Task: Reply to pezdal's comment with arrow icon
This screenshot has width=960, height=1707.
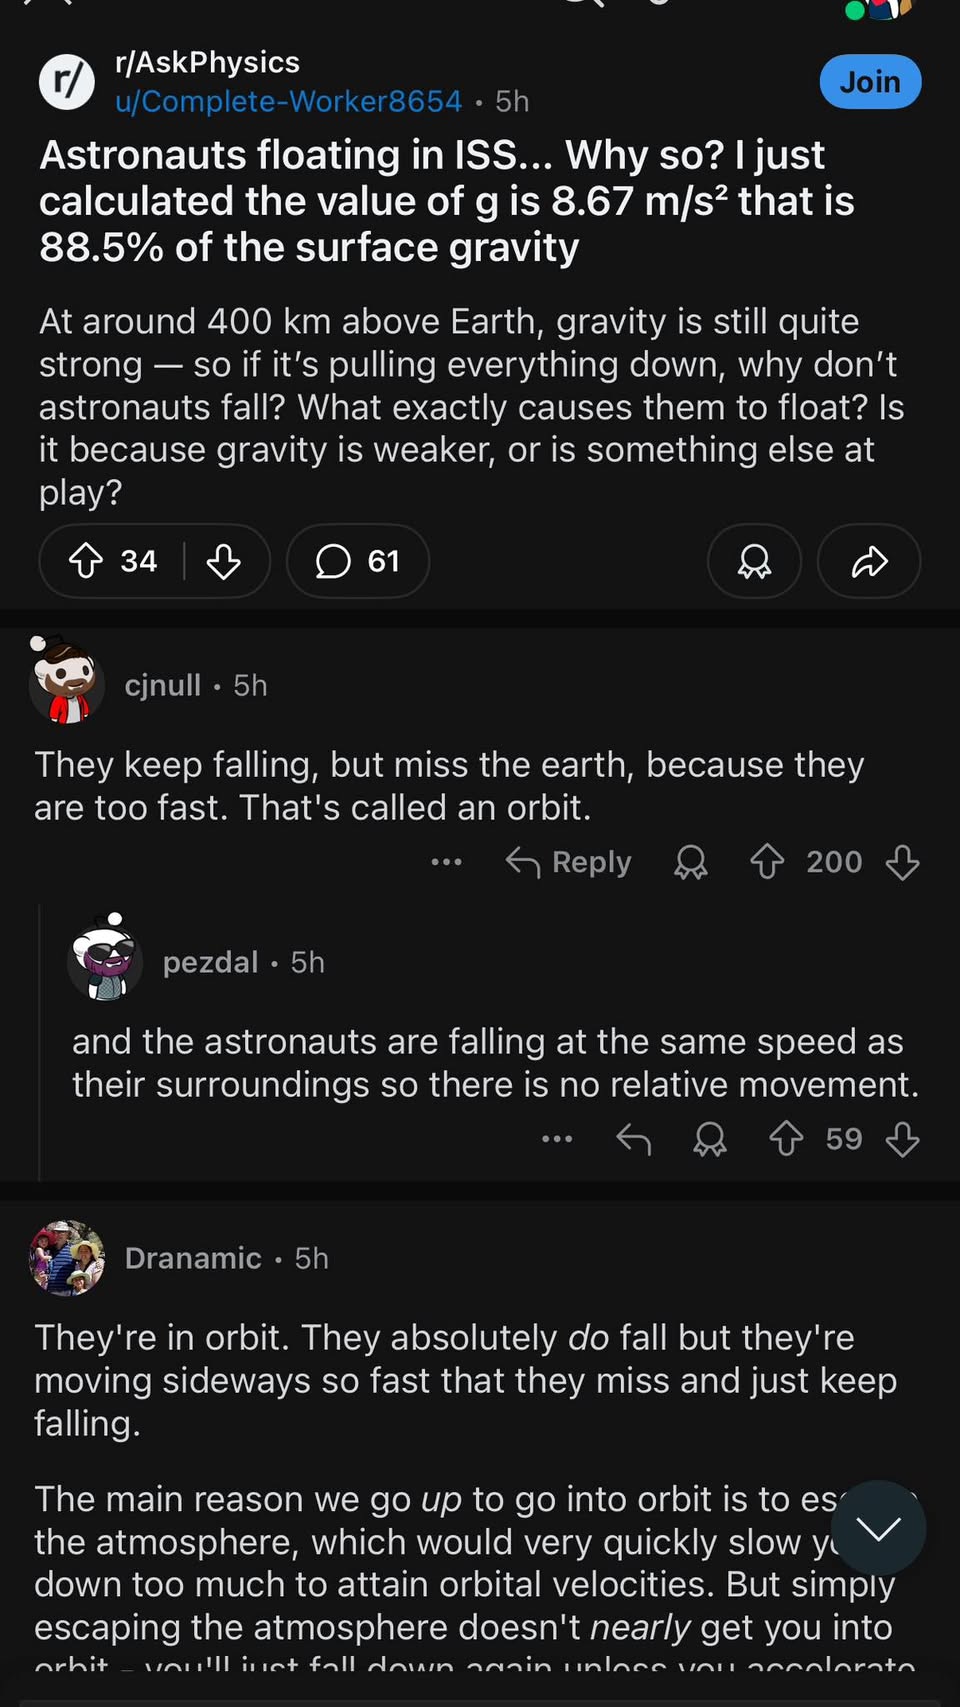Action: (x=634, y=1139)
